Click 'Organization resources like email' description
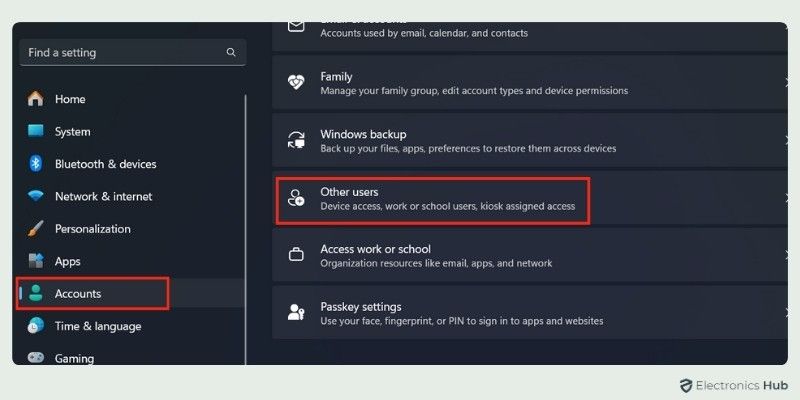The image size is (800, 400). [x=436, y=264]
